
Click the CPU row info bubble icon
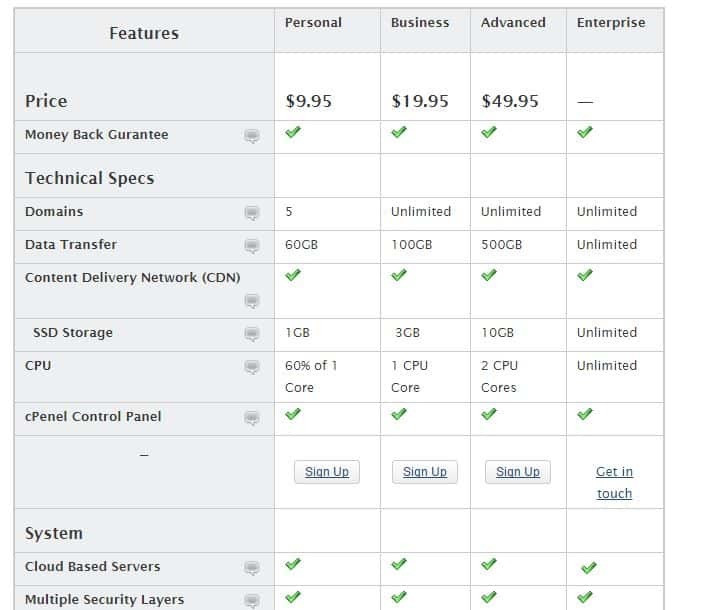point(252,367)
